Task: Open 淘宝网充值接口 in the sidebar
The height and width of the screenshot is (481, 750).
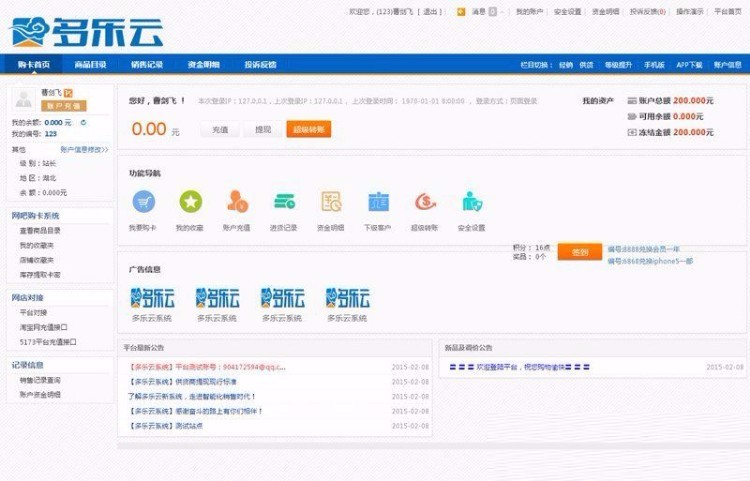Action: (x=44, y=328)
